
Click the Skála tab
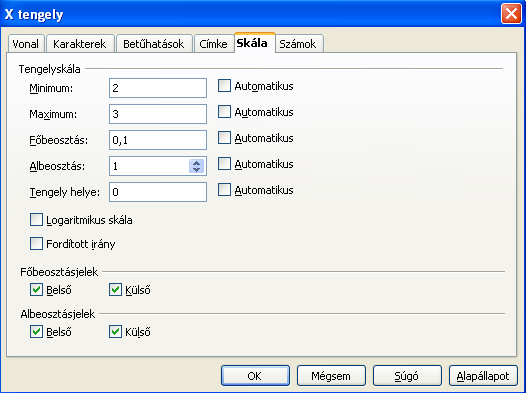[x=254, y=43]
